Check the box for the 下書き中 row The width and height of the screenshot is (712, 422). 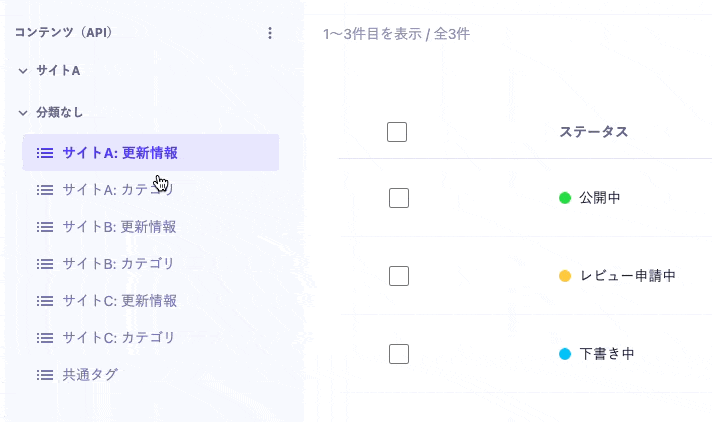[x=399, y=354]
